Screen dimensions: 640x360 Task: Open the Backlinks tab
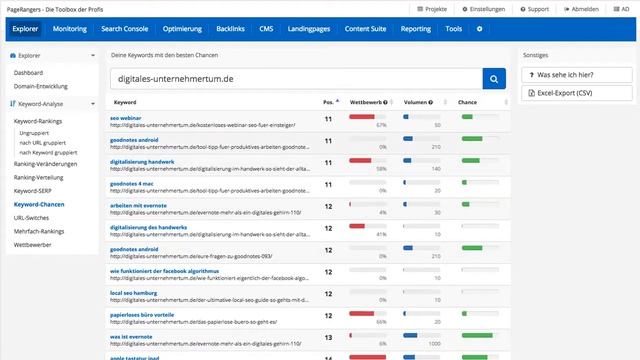(230, 29)
